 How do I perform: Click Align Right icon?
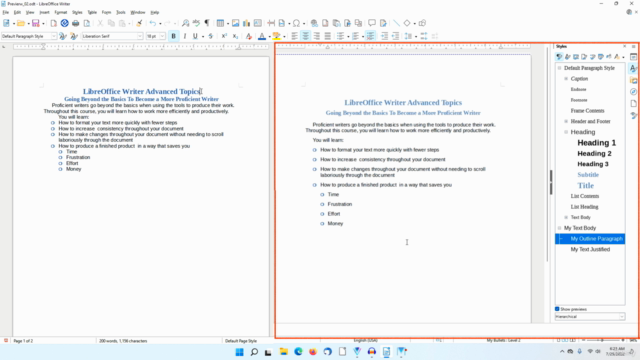pos(317,36)
